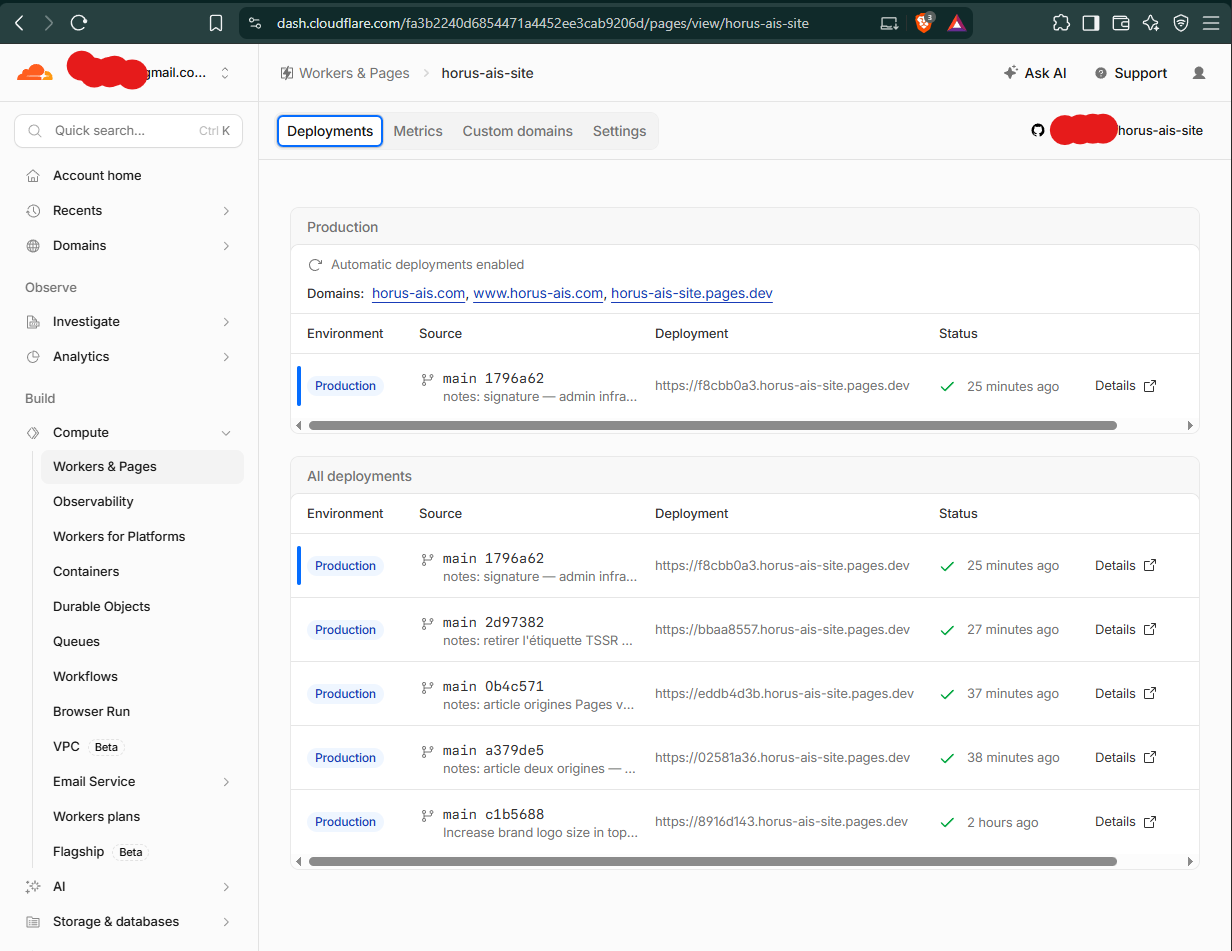
Task: Click the AI sparkle icon in sidebar
Action: tap(33, 886)
